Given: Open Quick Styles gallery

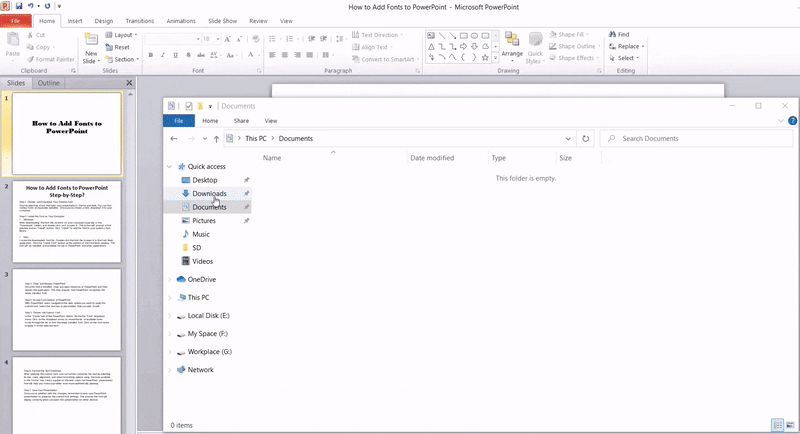Looking at the screenshot, I should coord(535,45).
